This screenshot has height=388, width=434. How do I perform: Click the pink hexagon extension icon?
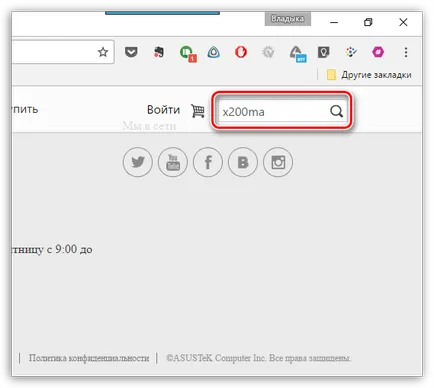(378, 52)
